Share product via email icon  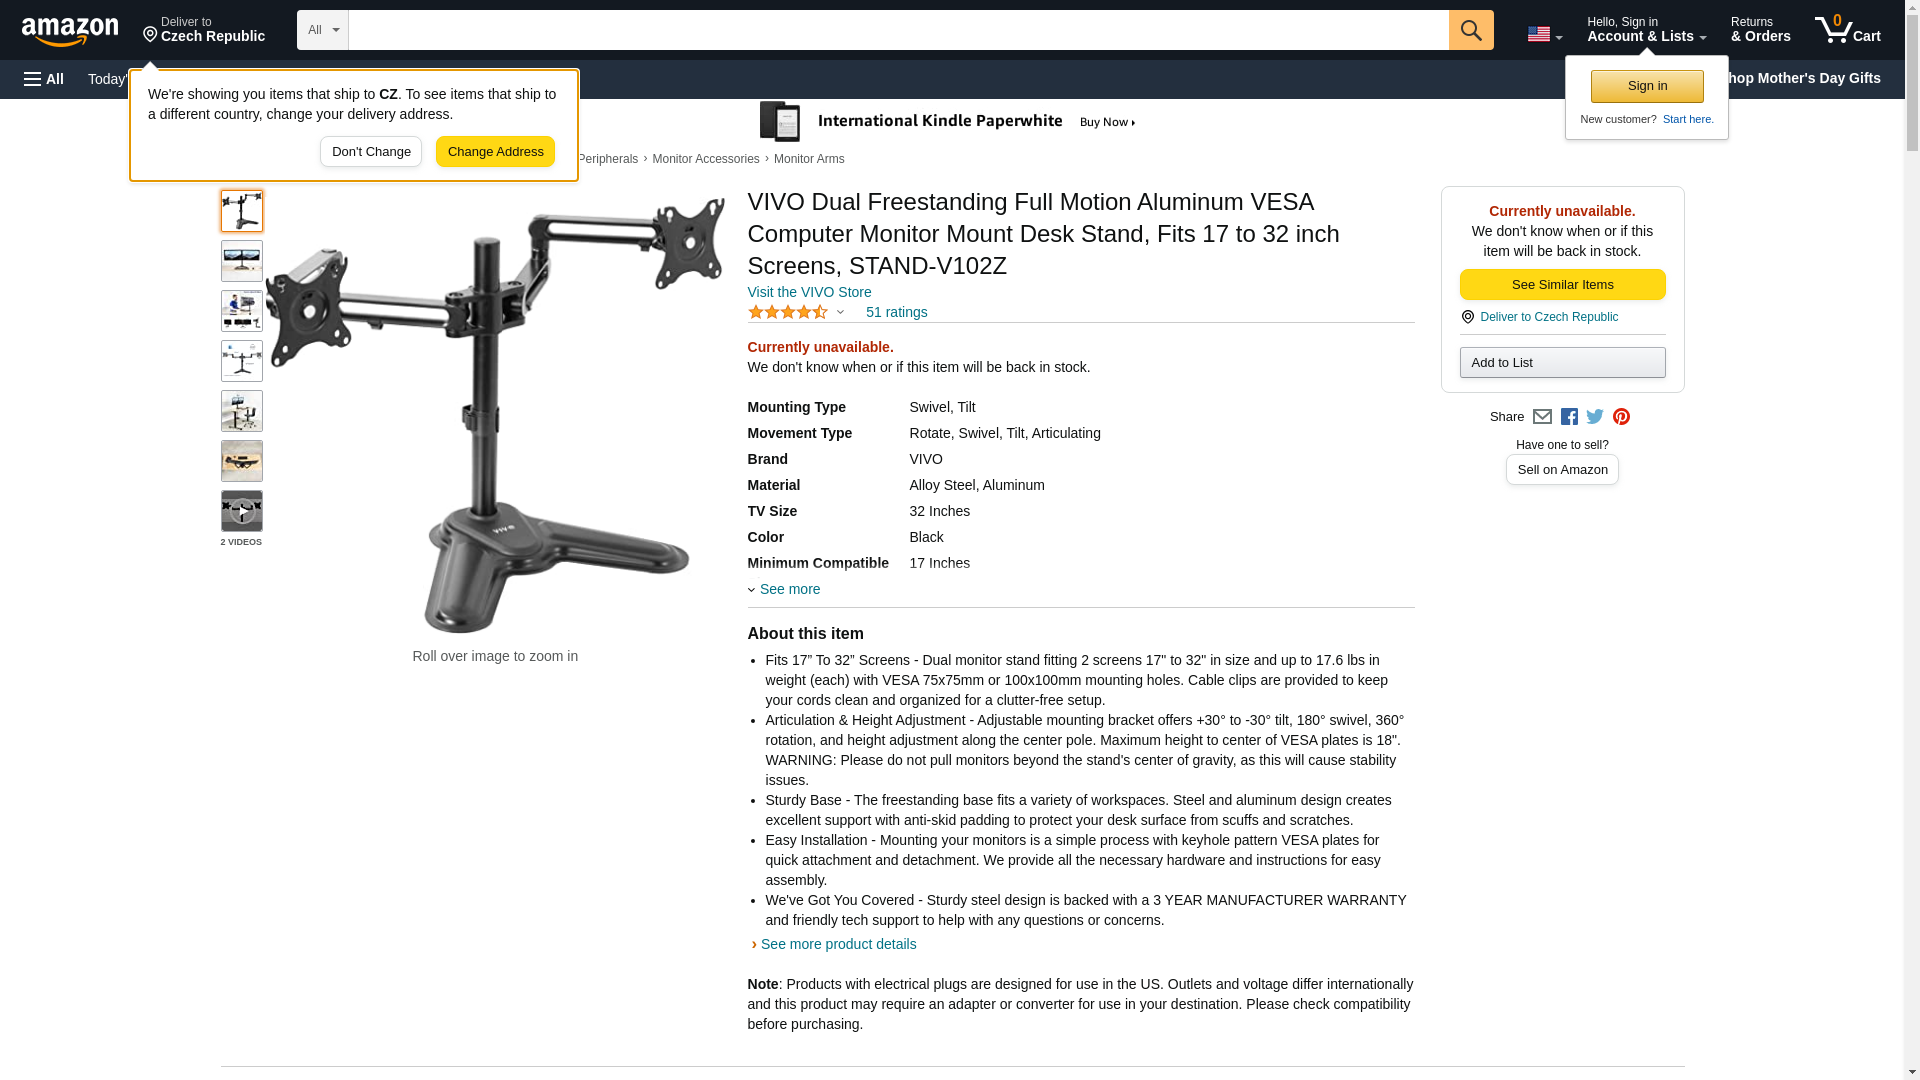[x=1542, y=417]
